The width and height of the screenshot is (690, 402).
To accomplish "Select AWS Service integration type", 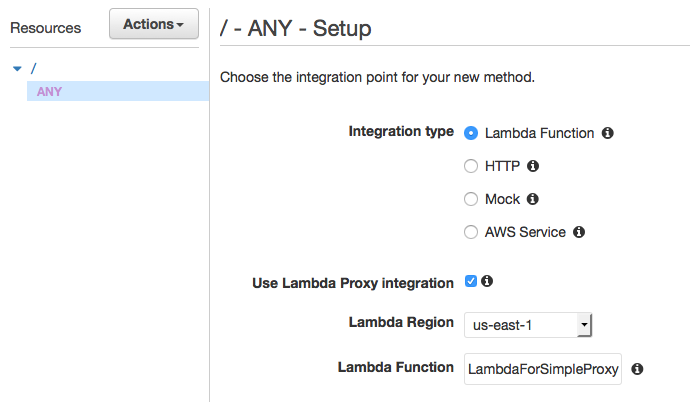I will tap(471, 232).
